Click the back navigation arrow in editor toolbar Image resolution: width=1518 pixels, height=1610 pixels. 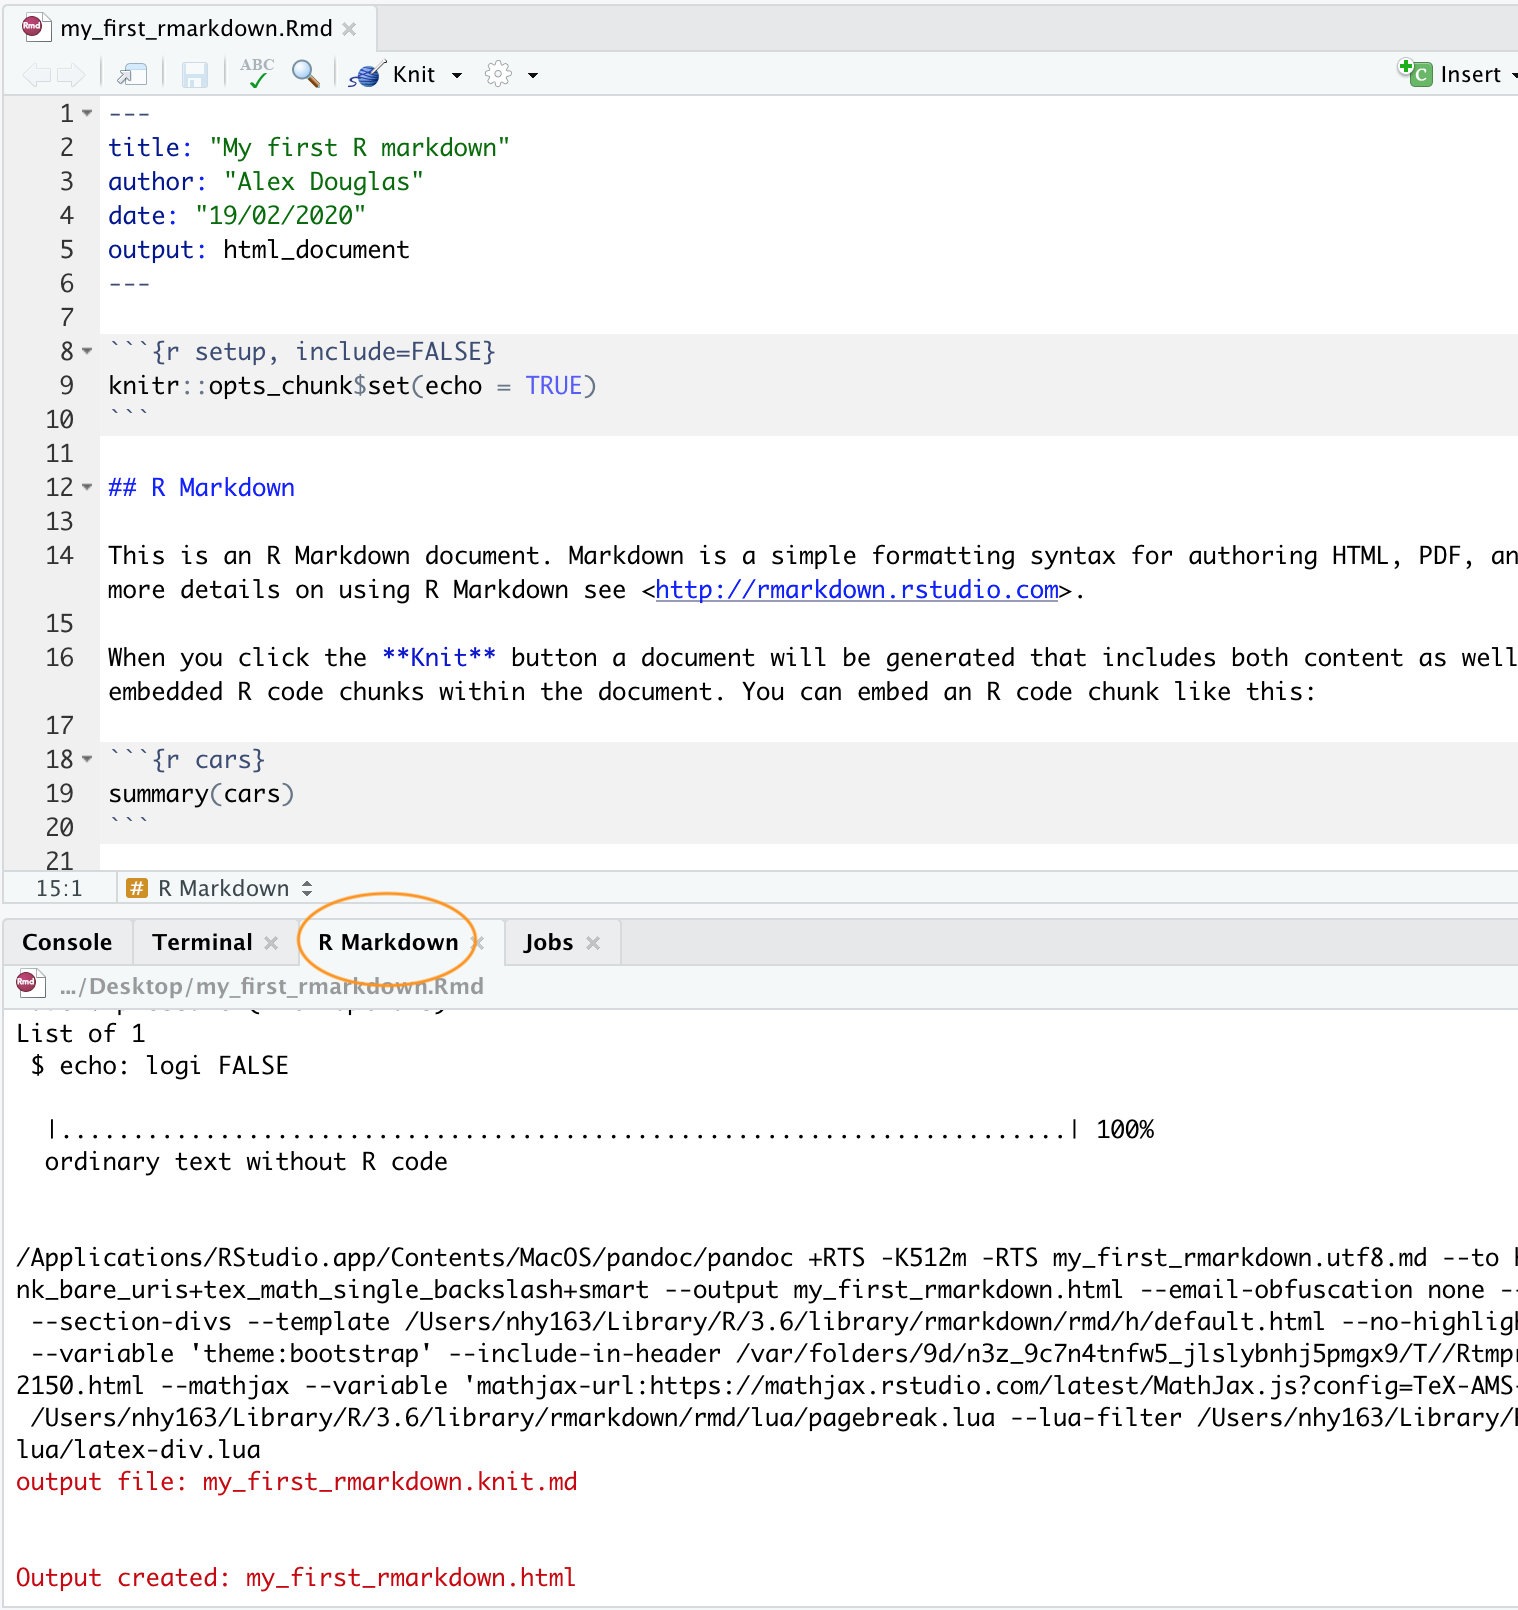pos(37,74)
